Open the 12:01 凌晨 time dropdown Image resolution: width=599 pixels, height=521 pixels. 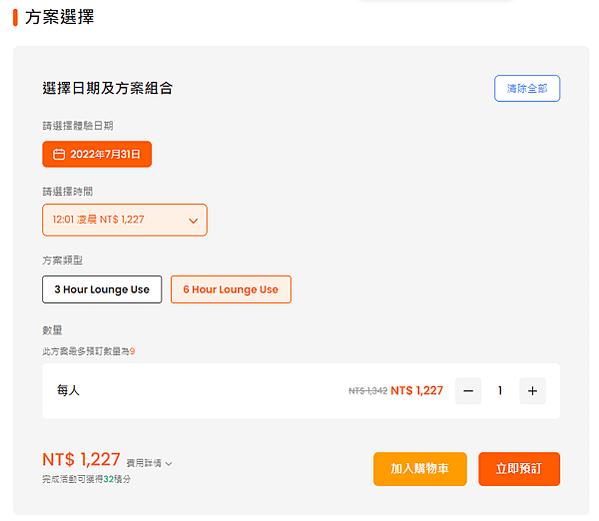click(x=125, y=220)
